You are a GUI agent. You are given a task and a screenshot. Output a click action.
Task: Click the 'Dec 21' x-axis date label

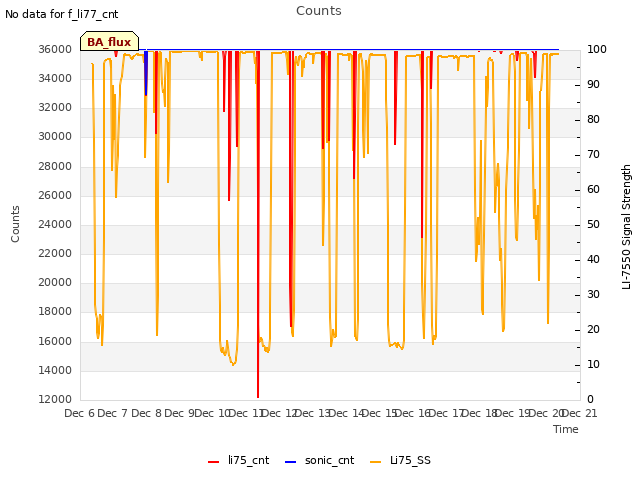(580, 413)
